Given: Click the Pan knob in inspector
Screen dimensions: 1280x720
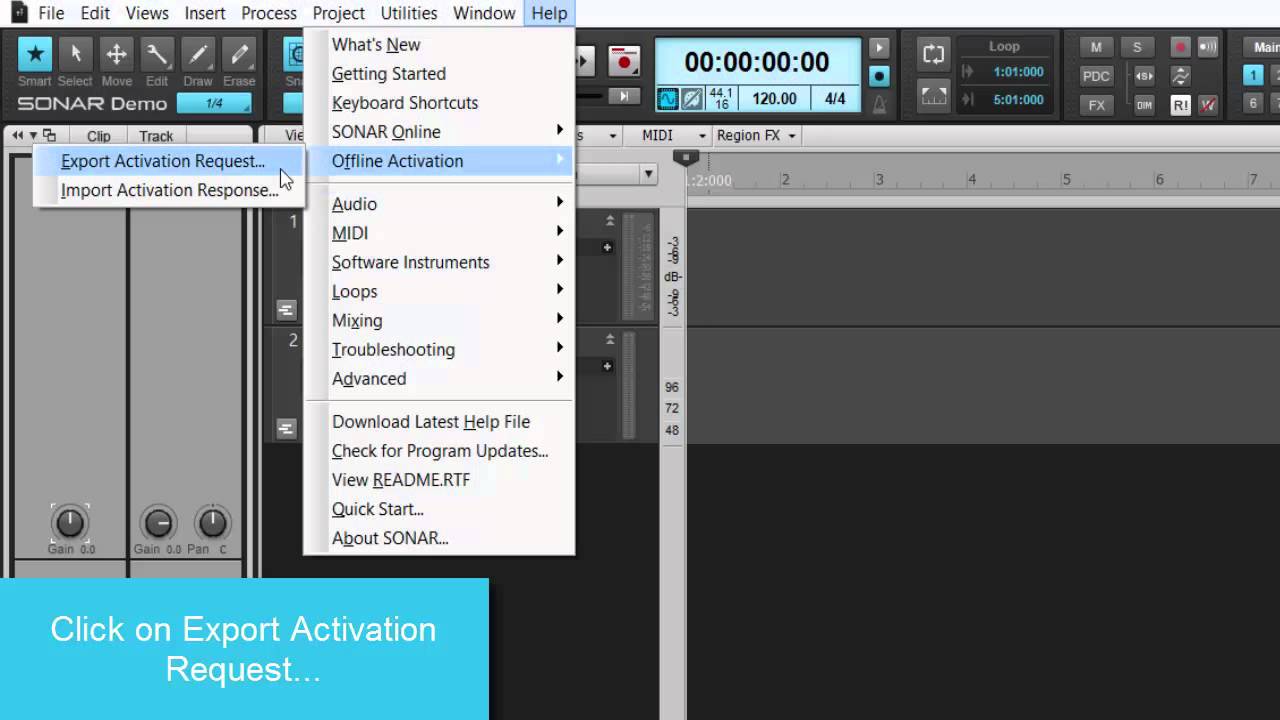Looking at the screenshot, I should pyautogui.click(x=212, y=522).
